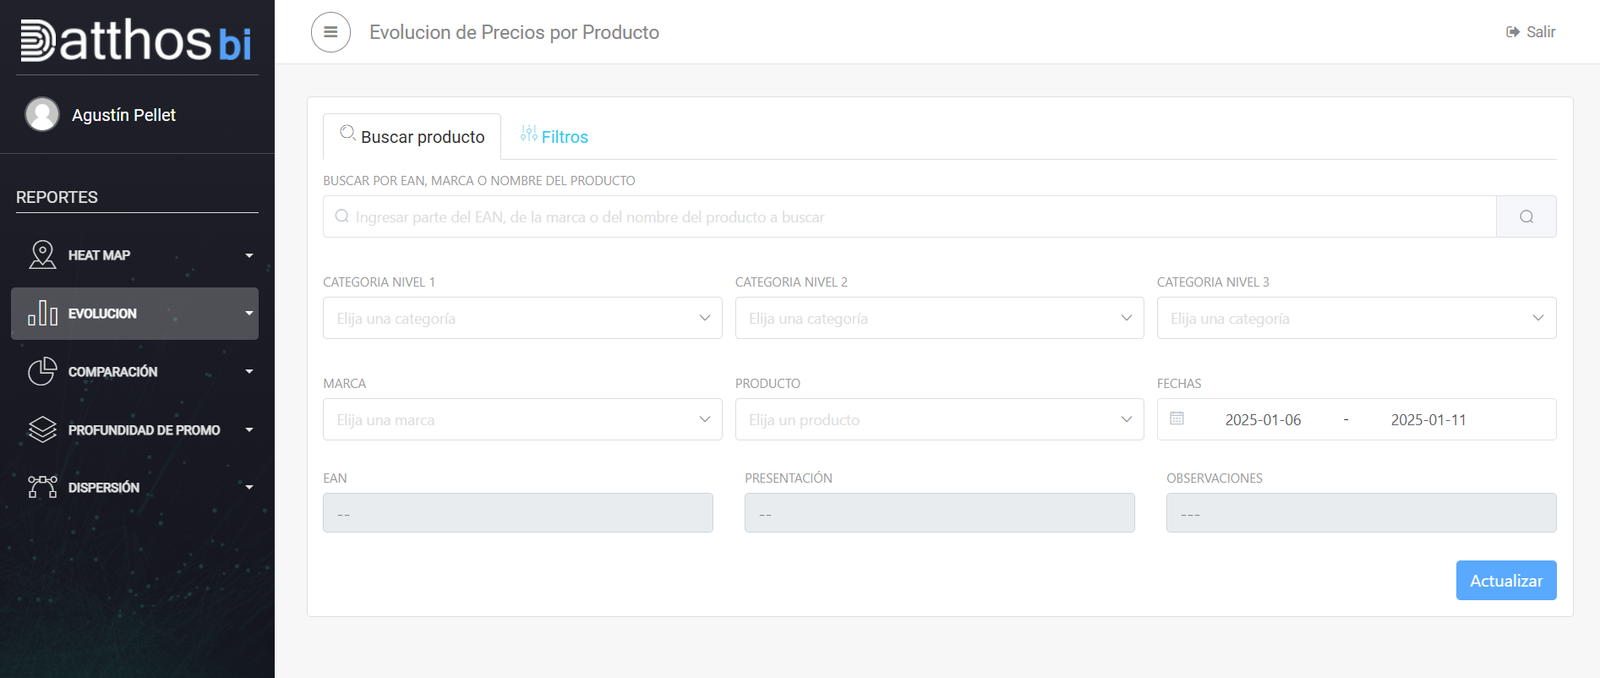Open the Producto dropdown
1600x678 pixels.
click(x=939, y=419)
